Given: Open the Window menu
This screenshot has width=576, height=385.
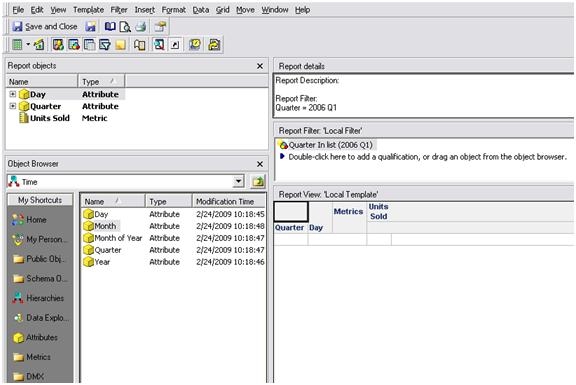Looking at the screenshot, I should 275,10.
